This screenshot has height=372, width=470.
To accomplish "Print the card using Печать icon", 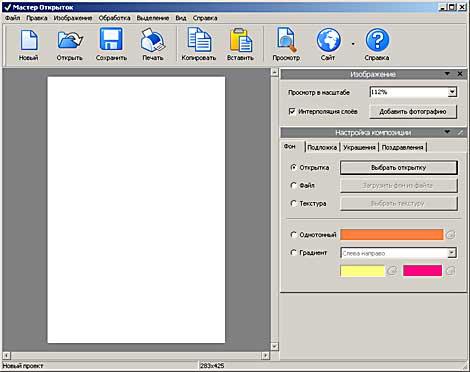I will [153, 45].
